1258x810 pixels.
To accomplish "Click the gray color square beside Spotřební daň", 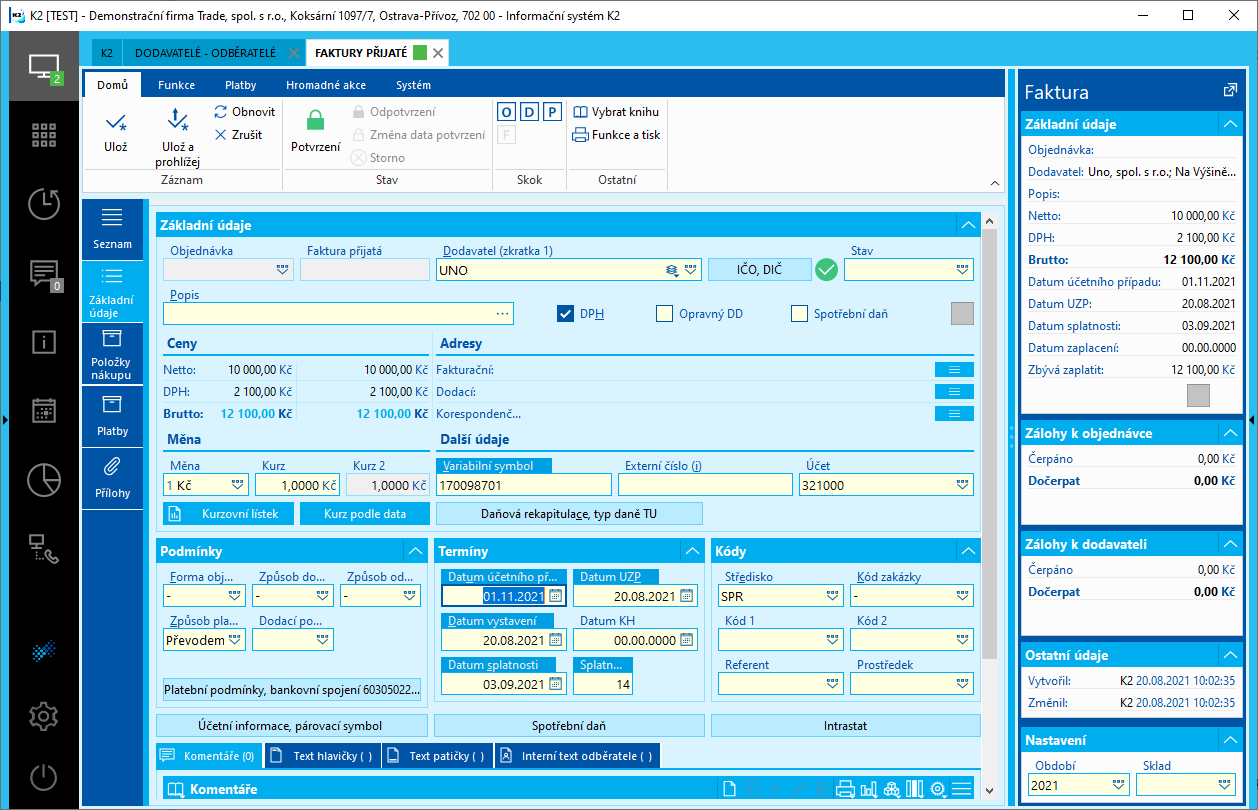I will 961,314.
